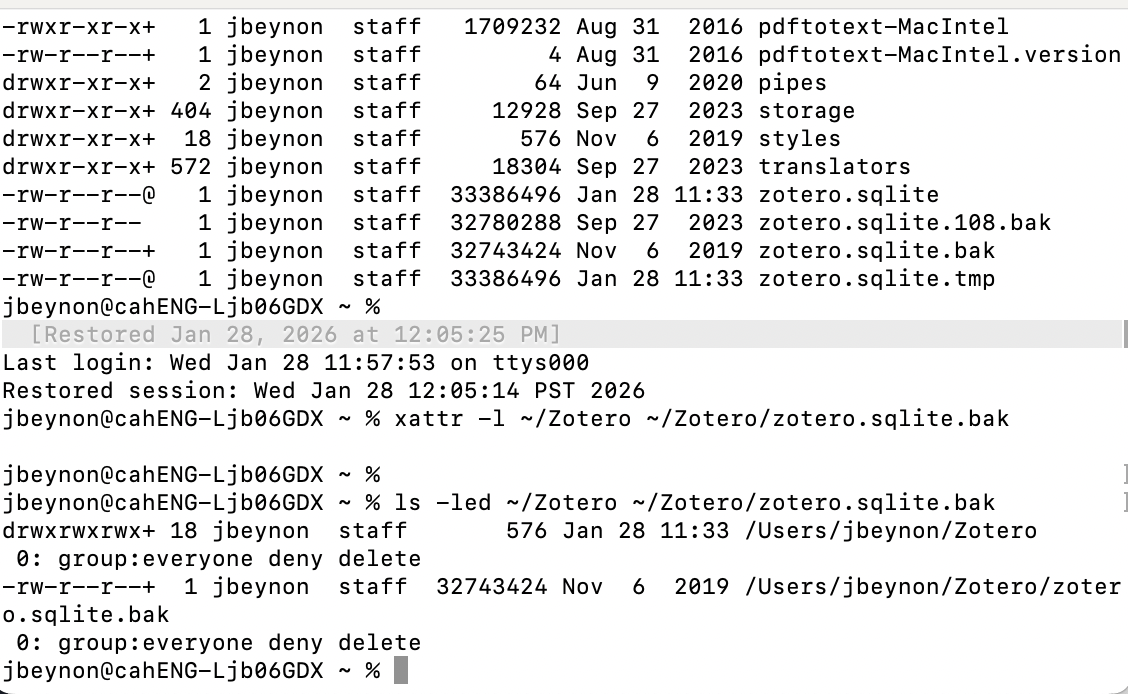This screenshot has height=694, width=1128.
Task: Click the filename zotero.sqlite.108.bak
Action: (904, 223)
